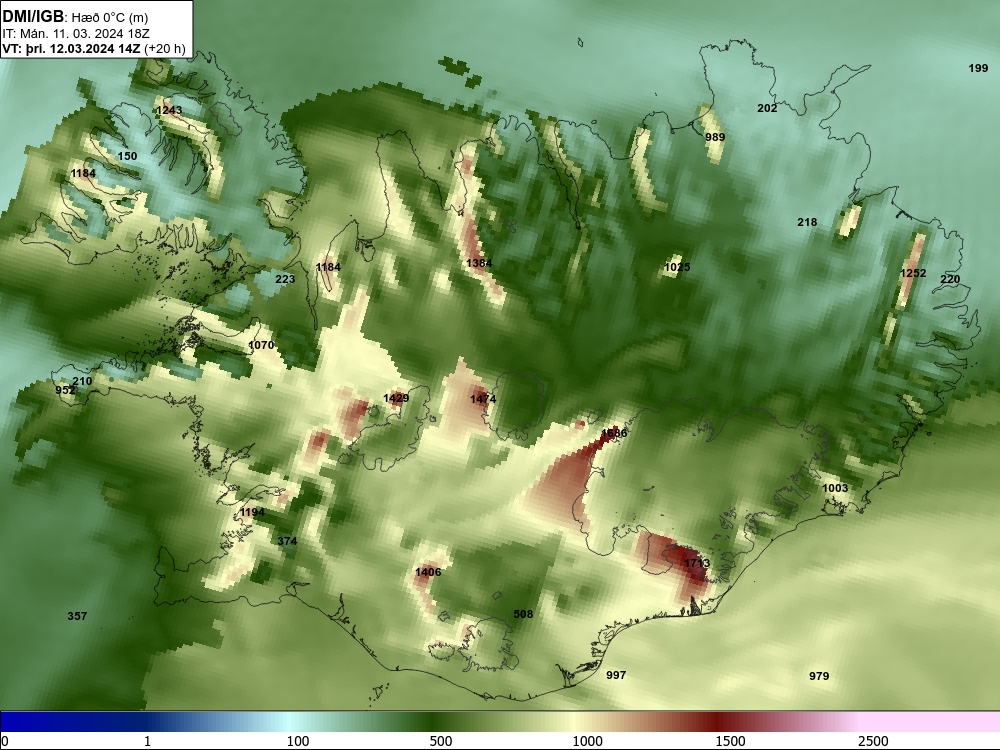Click the 218 label in the east
The height and width of the screenshot is (750, 1000).
tap(807, 223)
